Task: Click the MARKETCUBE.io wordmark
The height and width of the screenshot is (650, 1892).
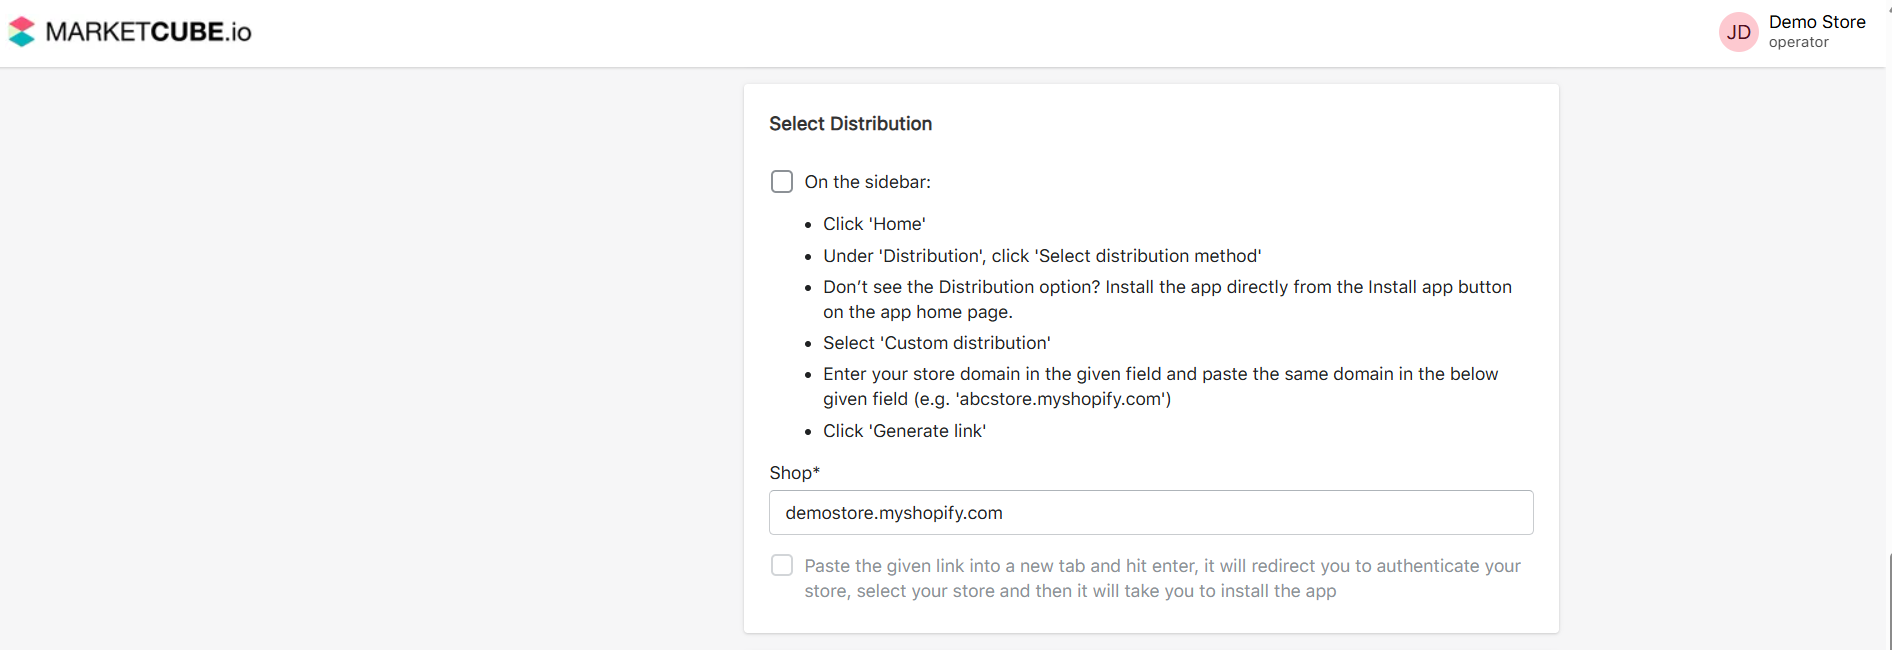Action: [148, 32]
